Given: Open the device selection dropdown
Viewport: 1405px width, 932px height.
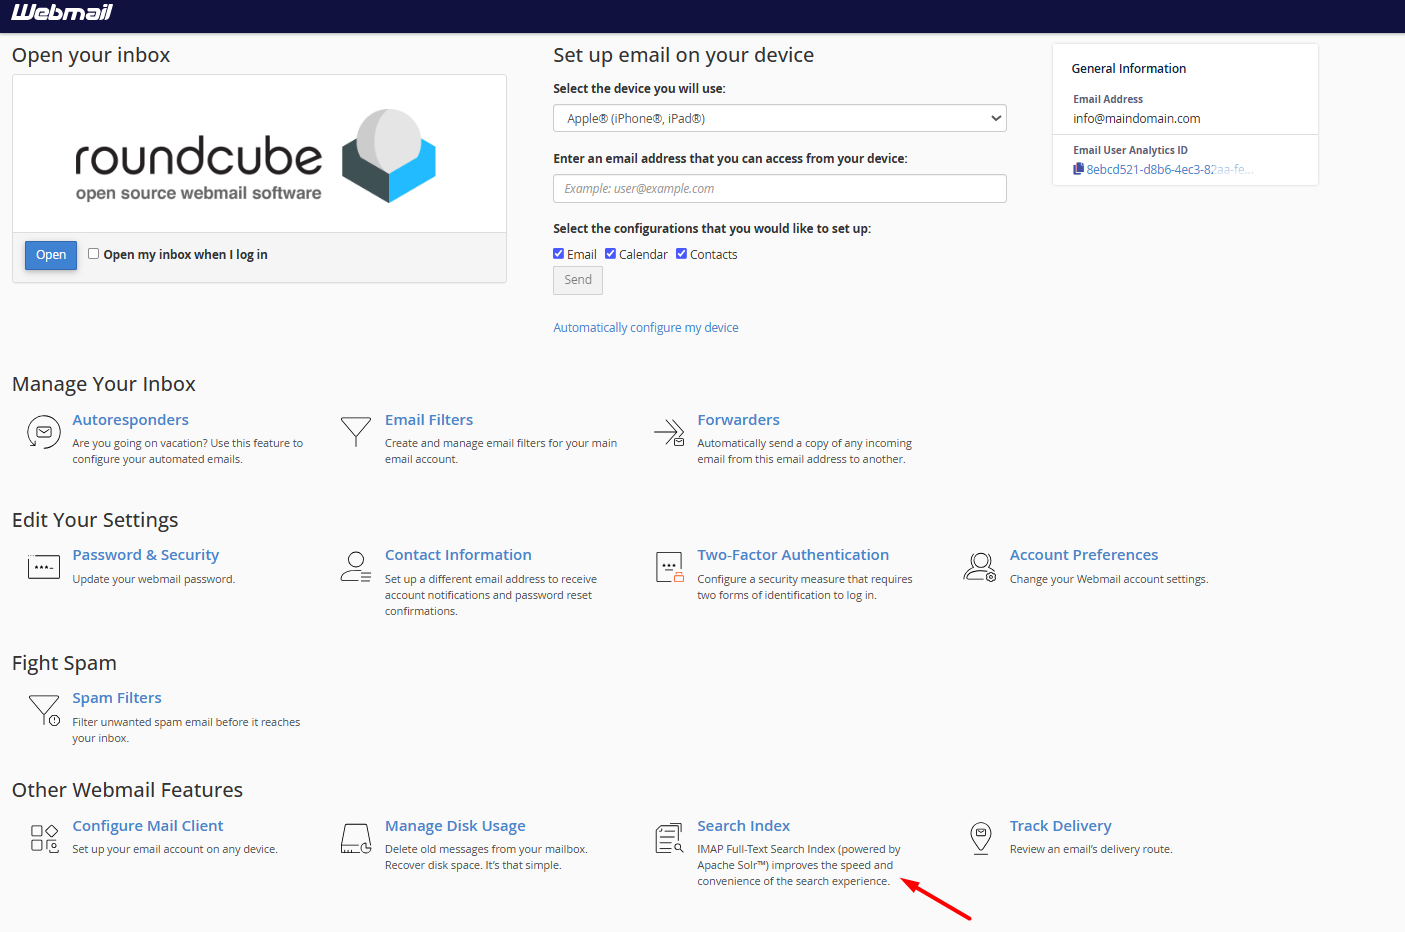Looking at the screenshot, I should tap(780, 118).
